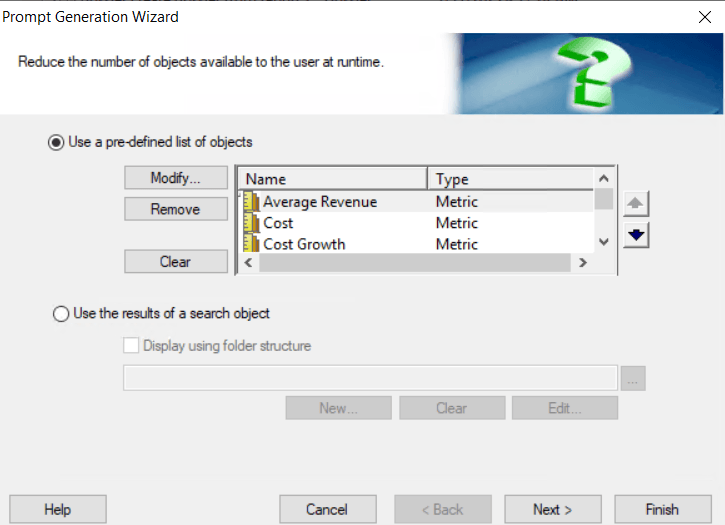
Task: Click 'Metric' type of Cost Growth row
Action: click(457, 244)
